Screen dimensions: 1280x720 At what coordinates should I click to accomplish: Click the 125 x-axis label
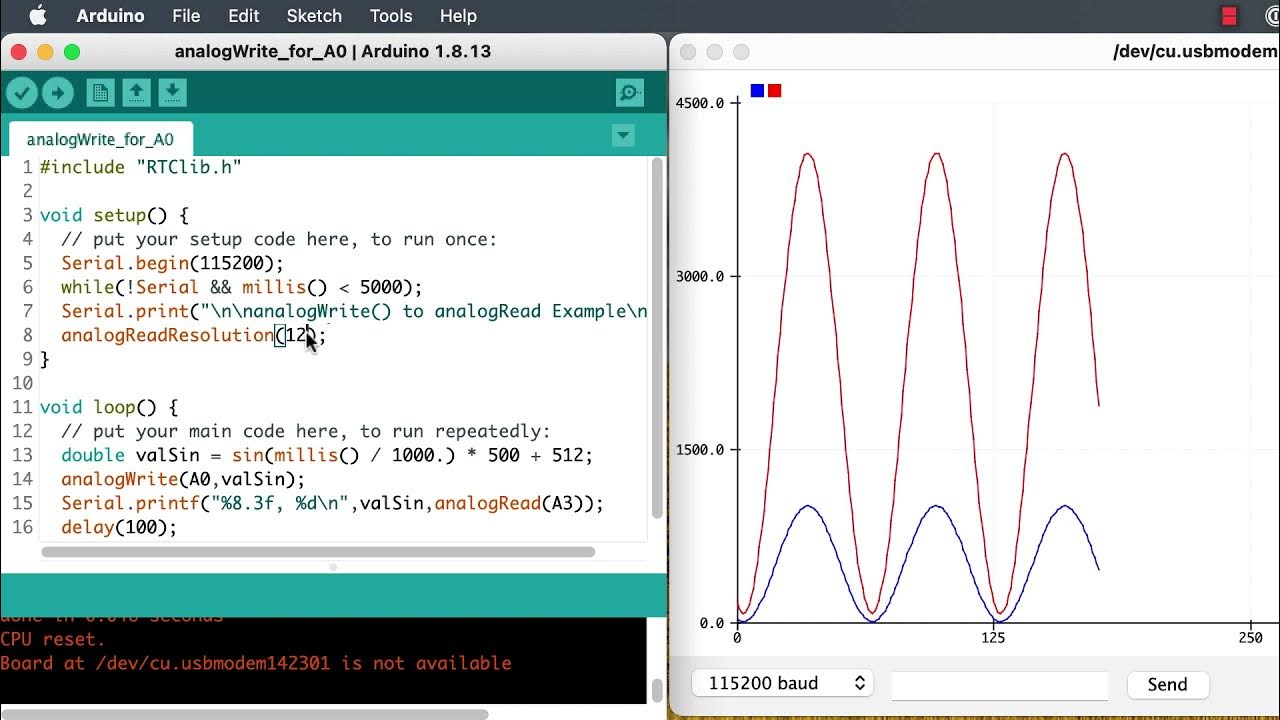click(993, 638)
